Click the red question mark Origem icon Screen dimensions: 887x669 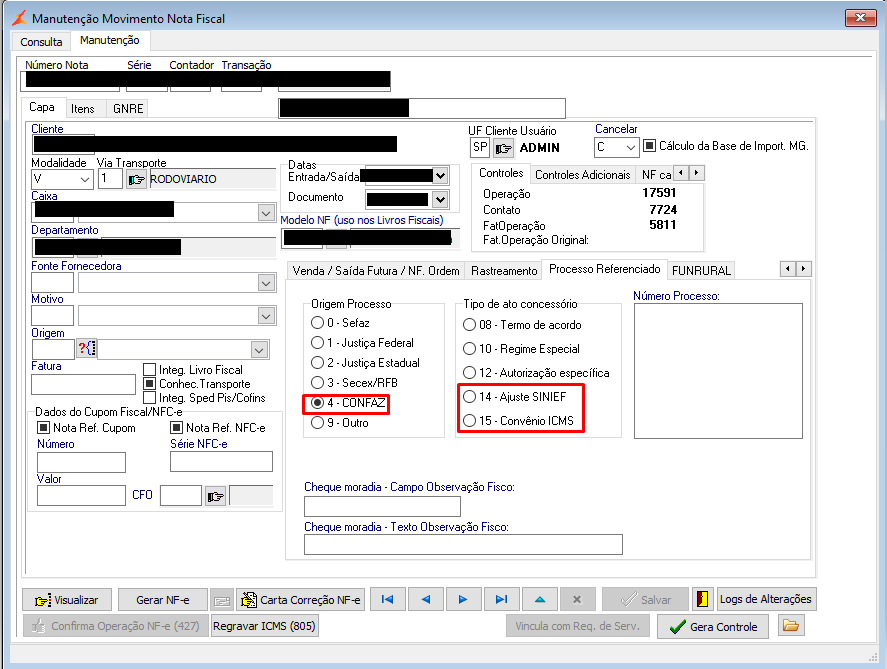coord(86,349)
